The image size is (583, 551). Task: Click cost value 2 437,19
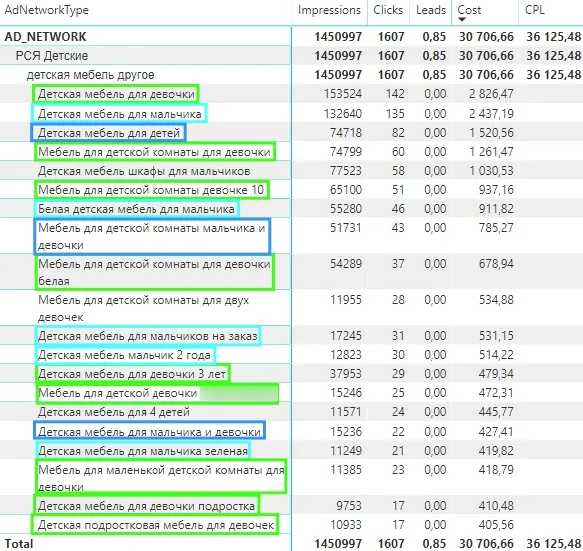[x=491, y=113]
